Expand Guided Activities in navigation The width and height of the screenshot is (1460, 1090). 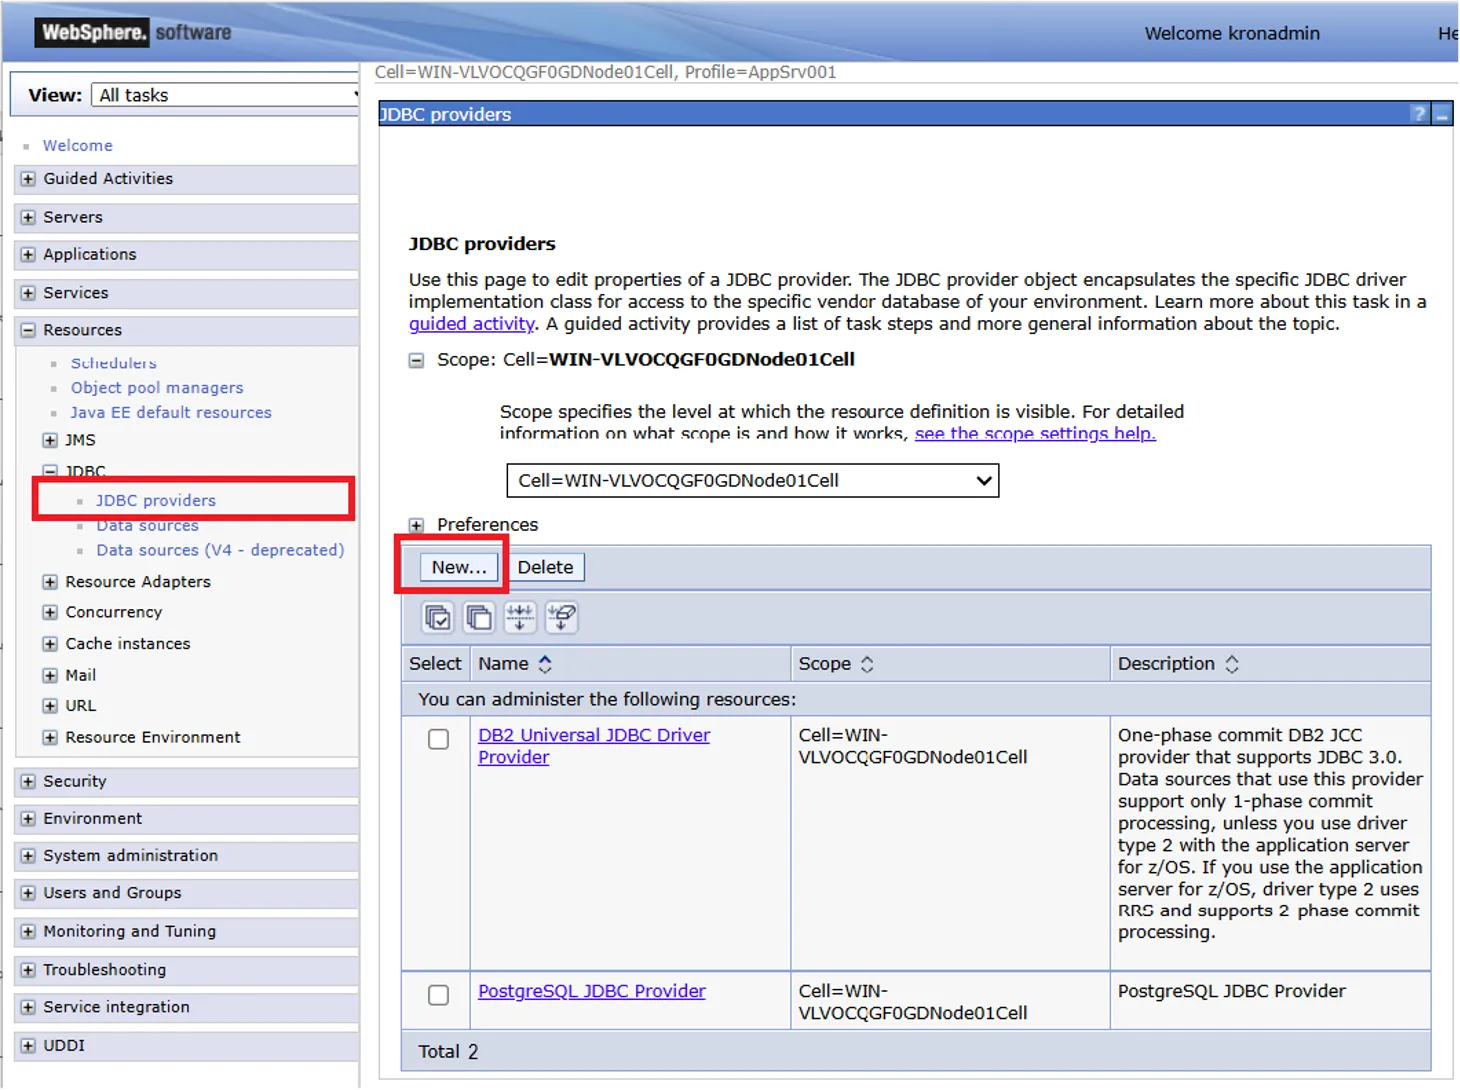click(28, 179)
